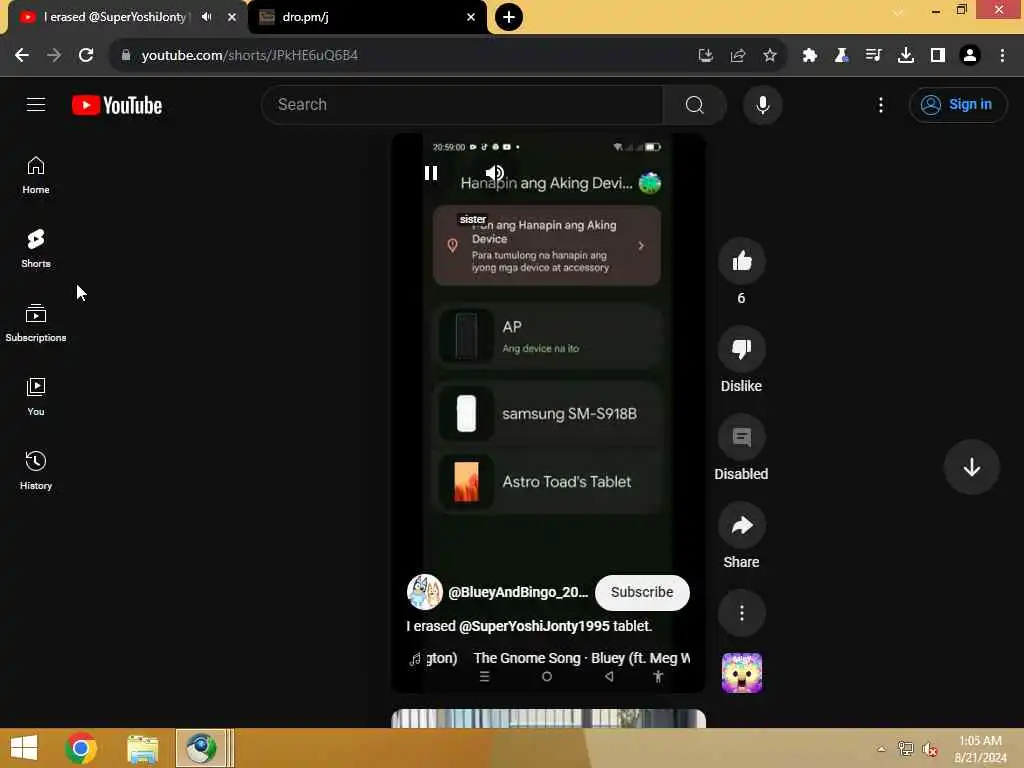Click the search magnifier button
This screenshot has height=768, width=1024.
(694, 104)
